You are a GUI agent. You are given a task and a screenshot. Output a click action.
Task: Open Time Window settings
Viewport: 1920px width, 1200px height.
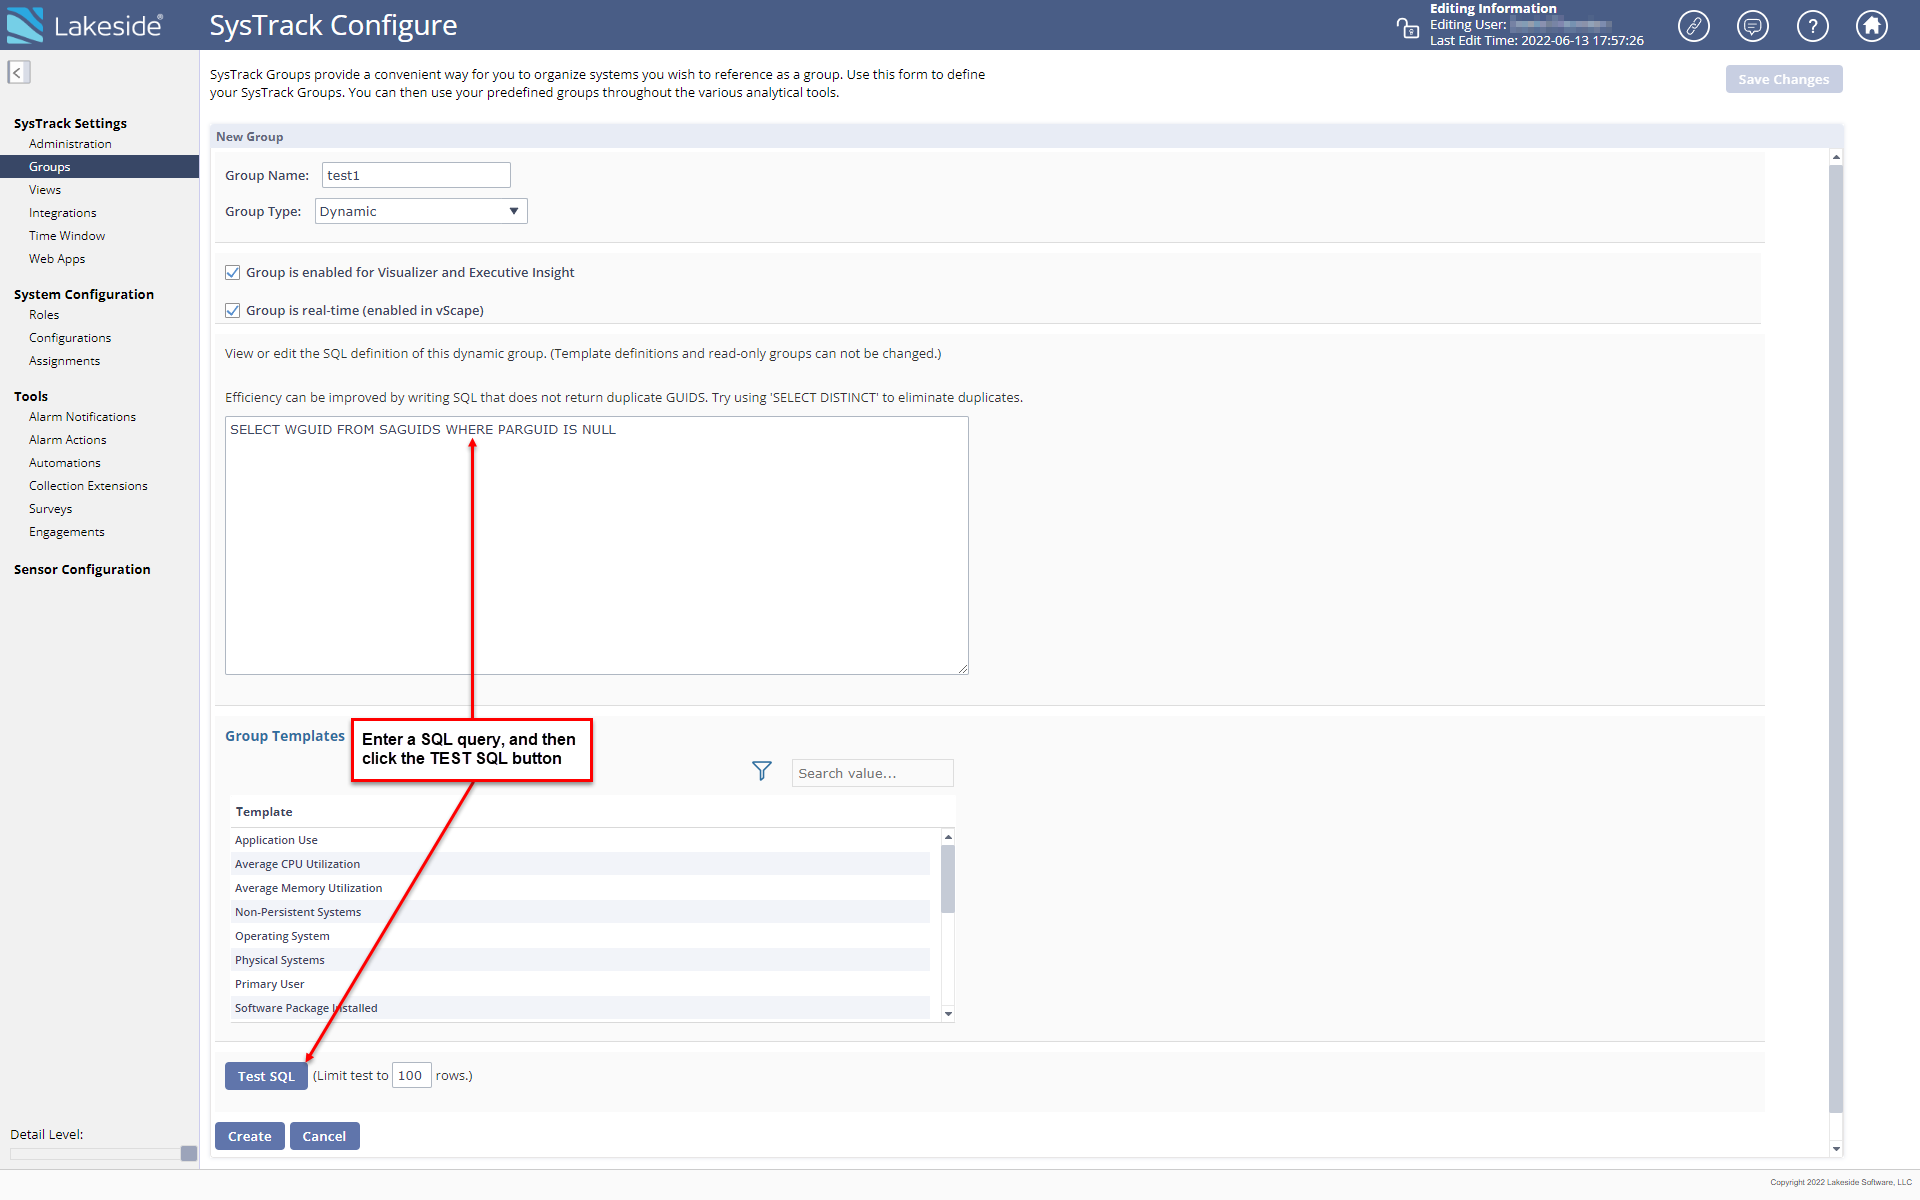coord(67,236)
